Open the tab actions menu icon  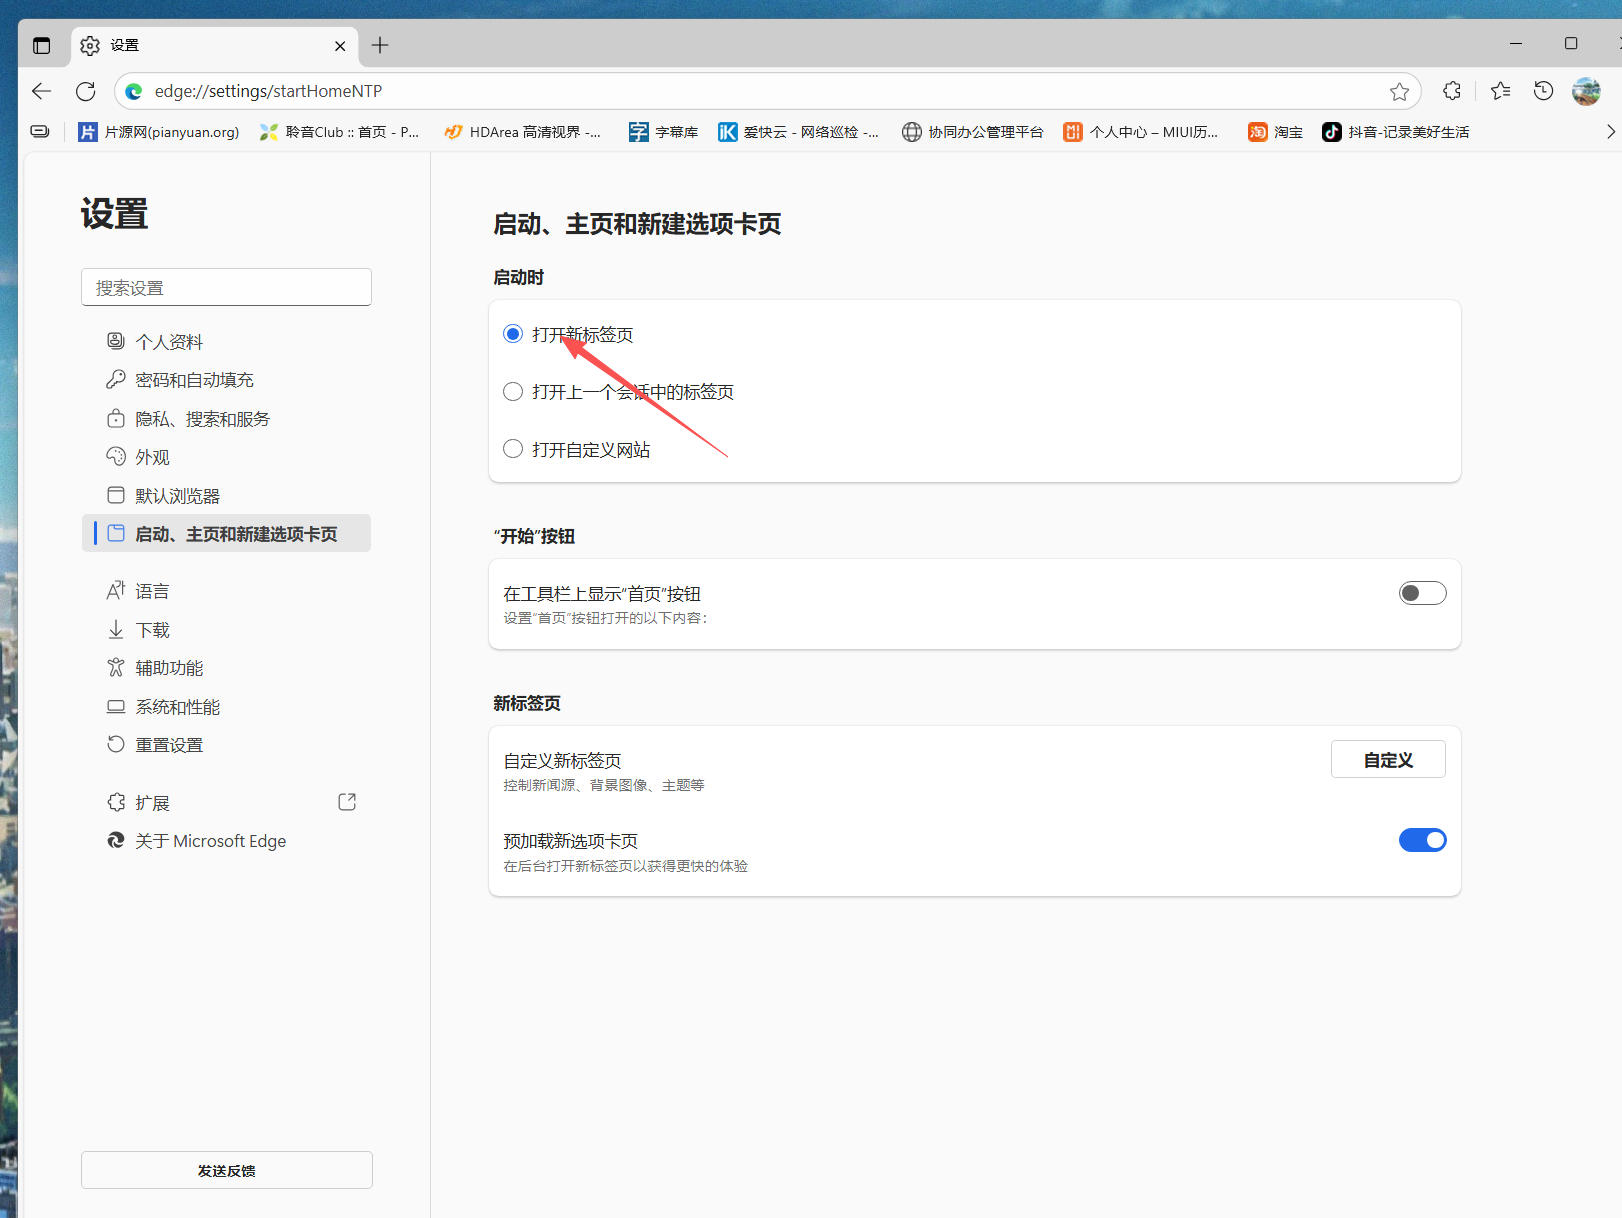(x=41, y=45)
